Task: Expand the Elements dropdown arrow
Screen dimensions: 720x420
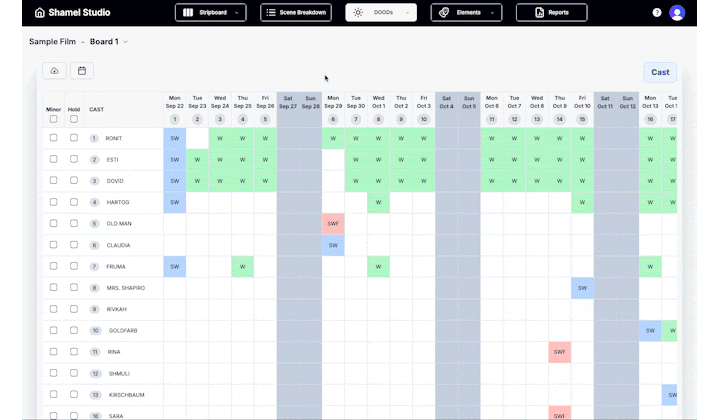Action: pyautogui.click(x=493, y=13)
